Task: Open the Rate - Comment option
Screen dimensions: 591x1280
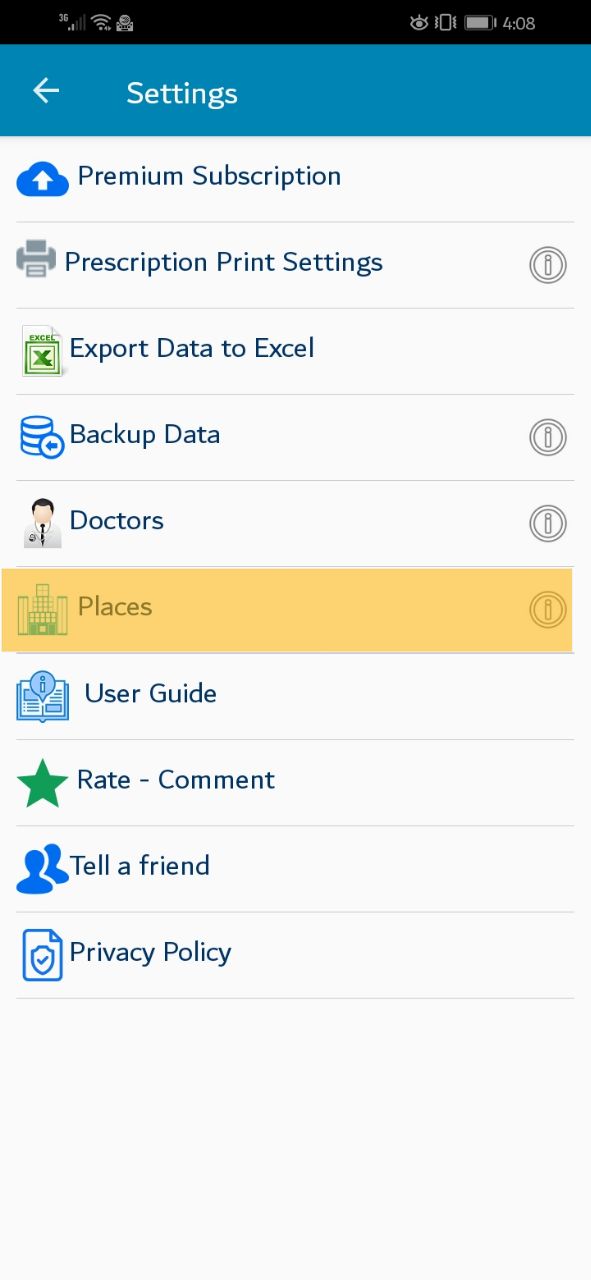Action: point(295,782)
